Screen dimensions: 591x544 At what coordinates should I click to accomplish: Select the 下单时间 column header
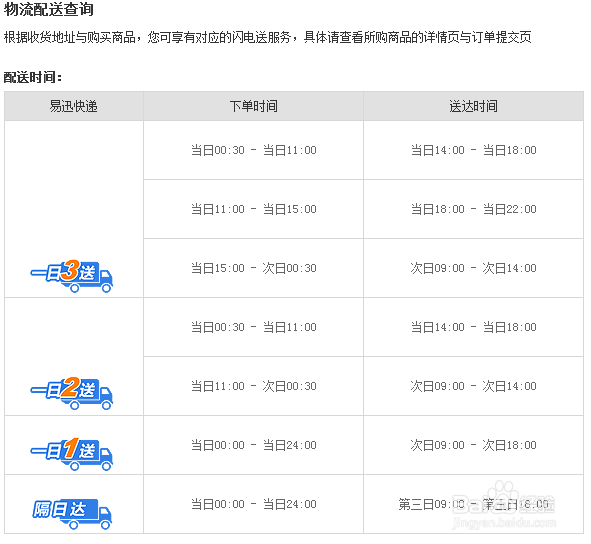[253, 106]
